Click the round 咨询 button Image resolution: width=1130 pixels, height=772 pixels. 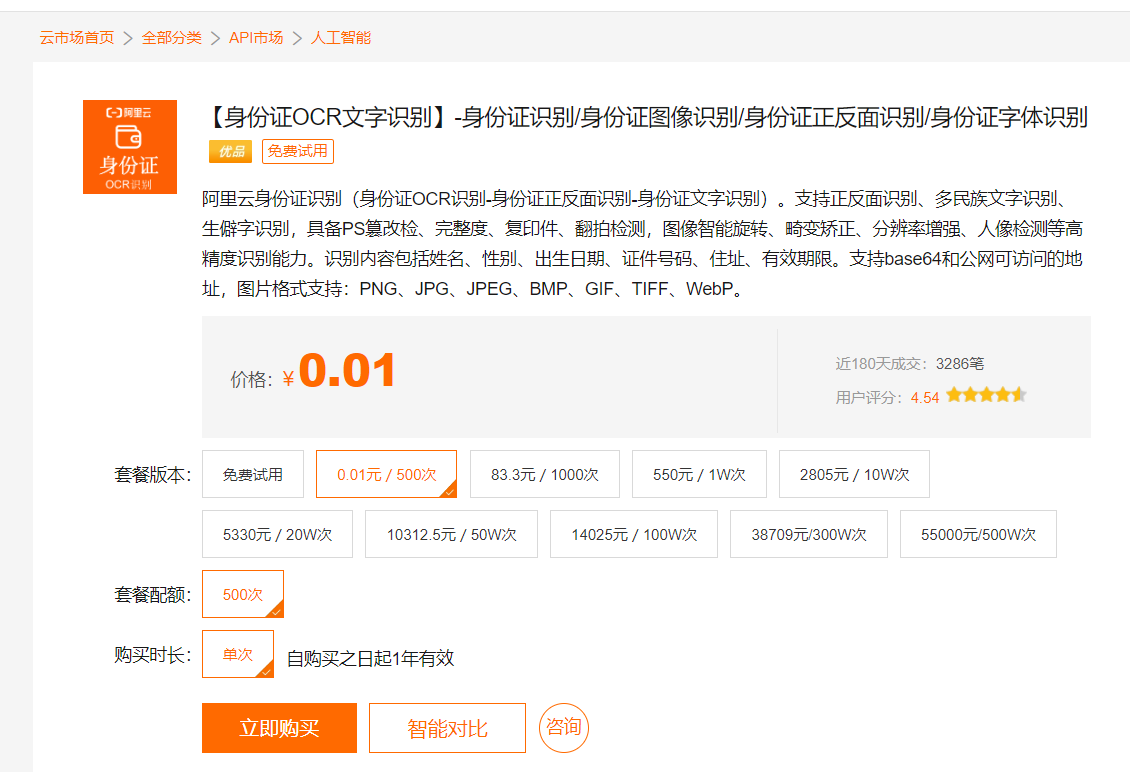[x=564, y=727]
